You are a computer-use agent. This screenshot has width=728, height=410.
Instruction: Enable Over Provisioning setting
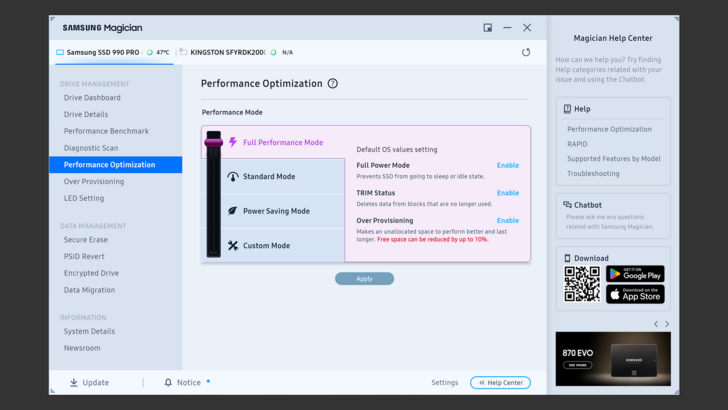507,221
